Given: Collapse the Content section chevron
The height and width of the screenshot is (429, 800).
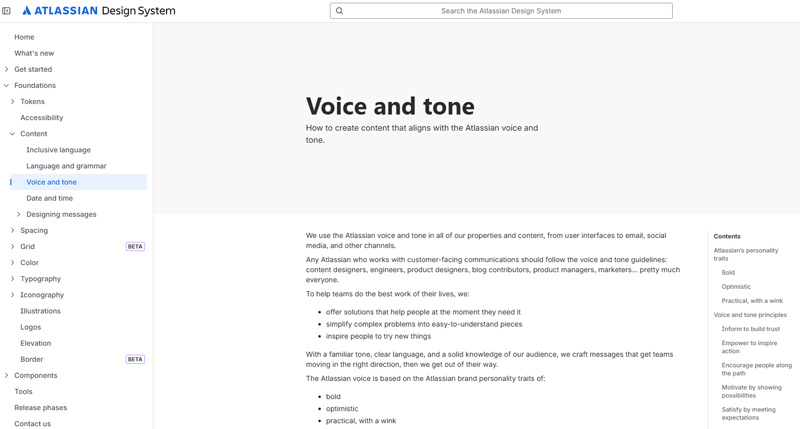Looking at the screenshot, I should point(13,134).
